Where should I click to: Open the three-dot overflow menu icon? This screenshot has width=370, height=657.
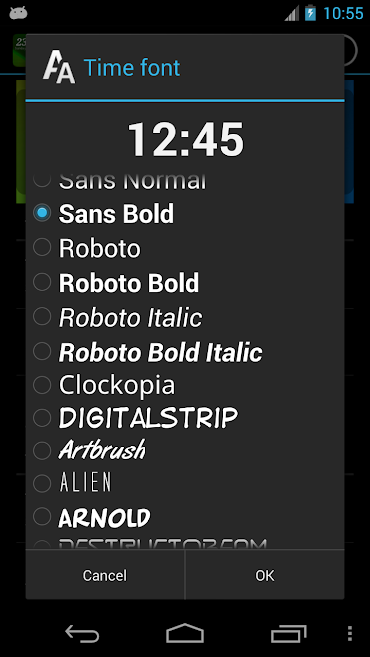350,634
